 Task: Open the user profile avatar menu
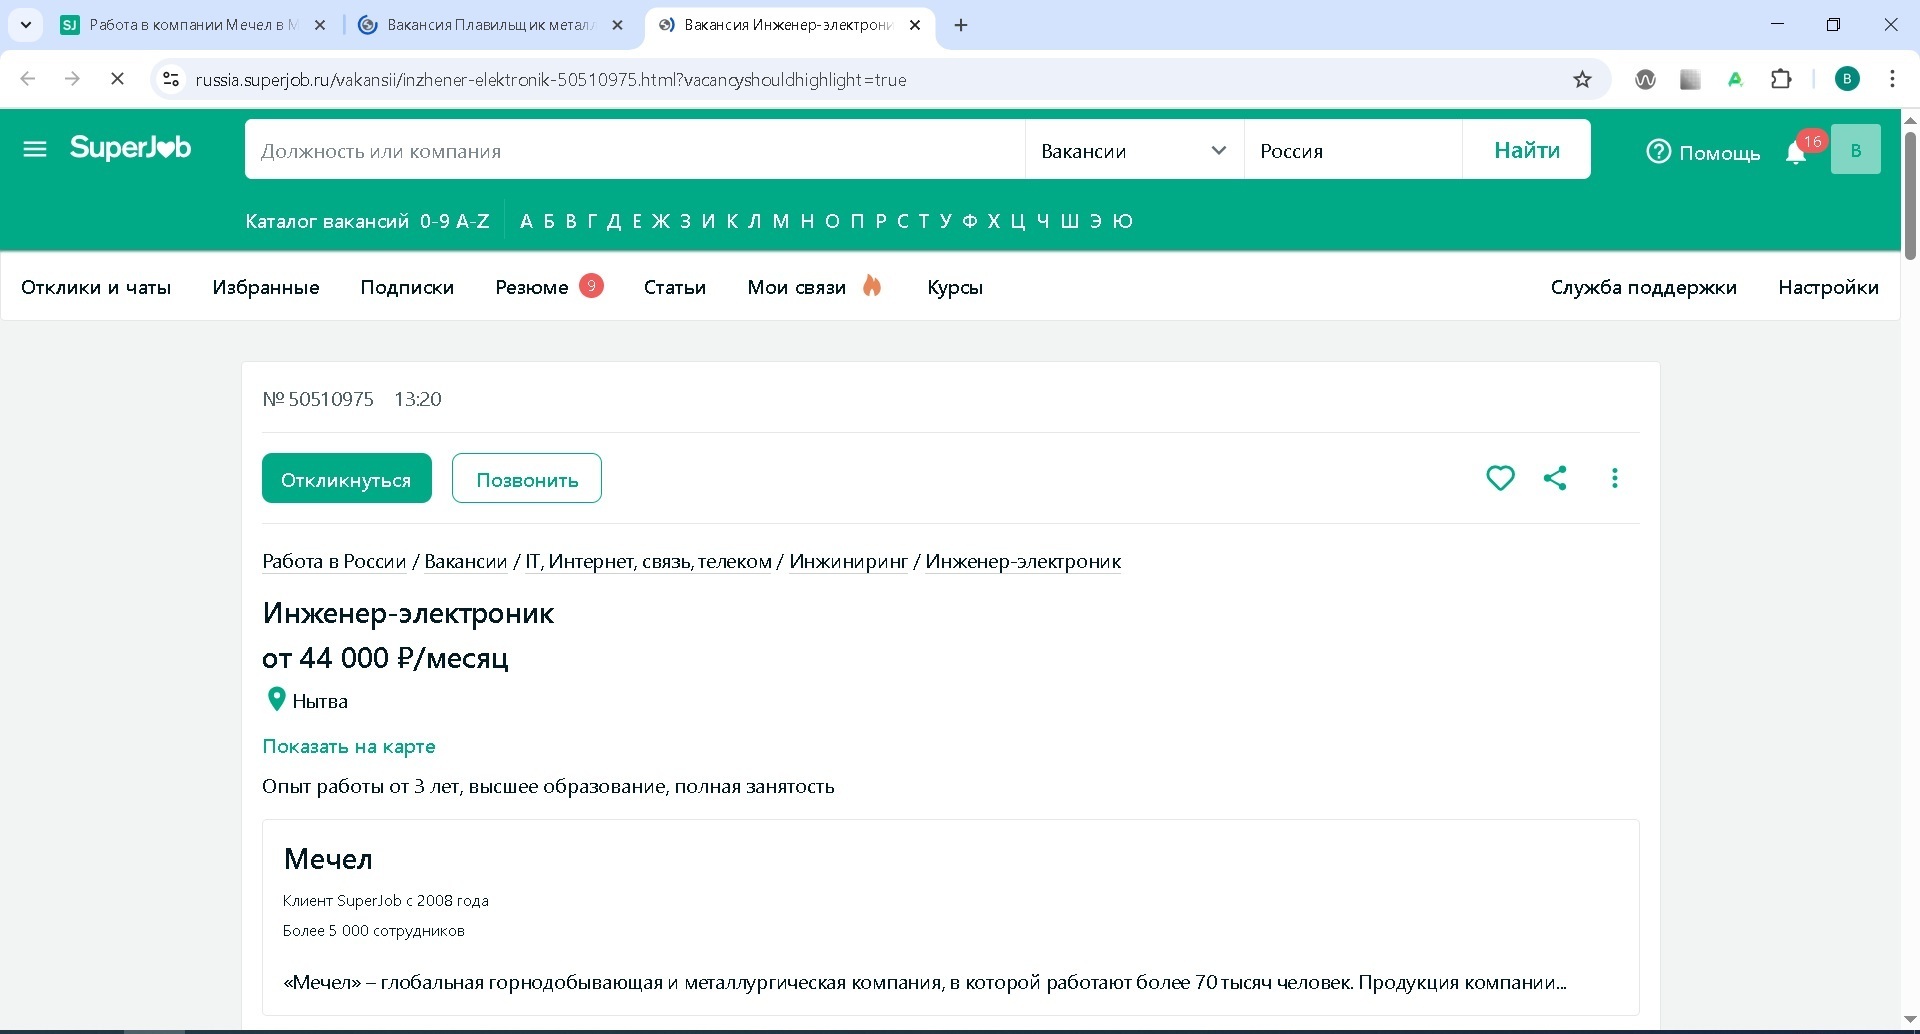(1855, 150)
